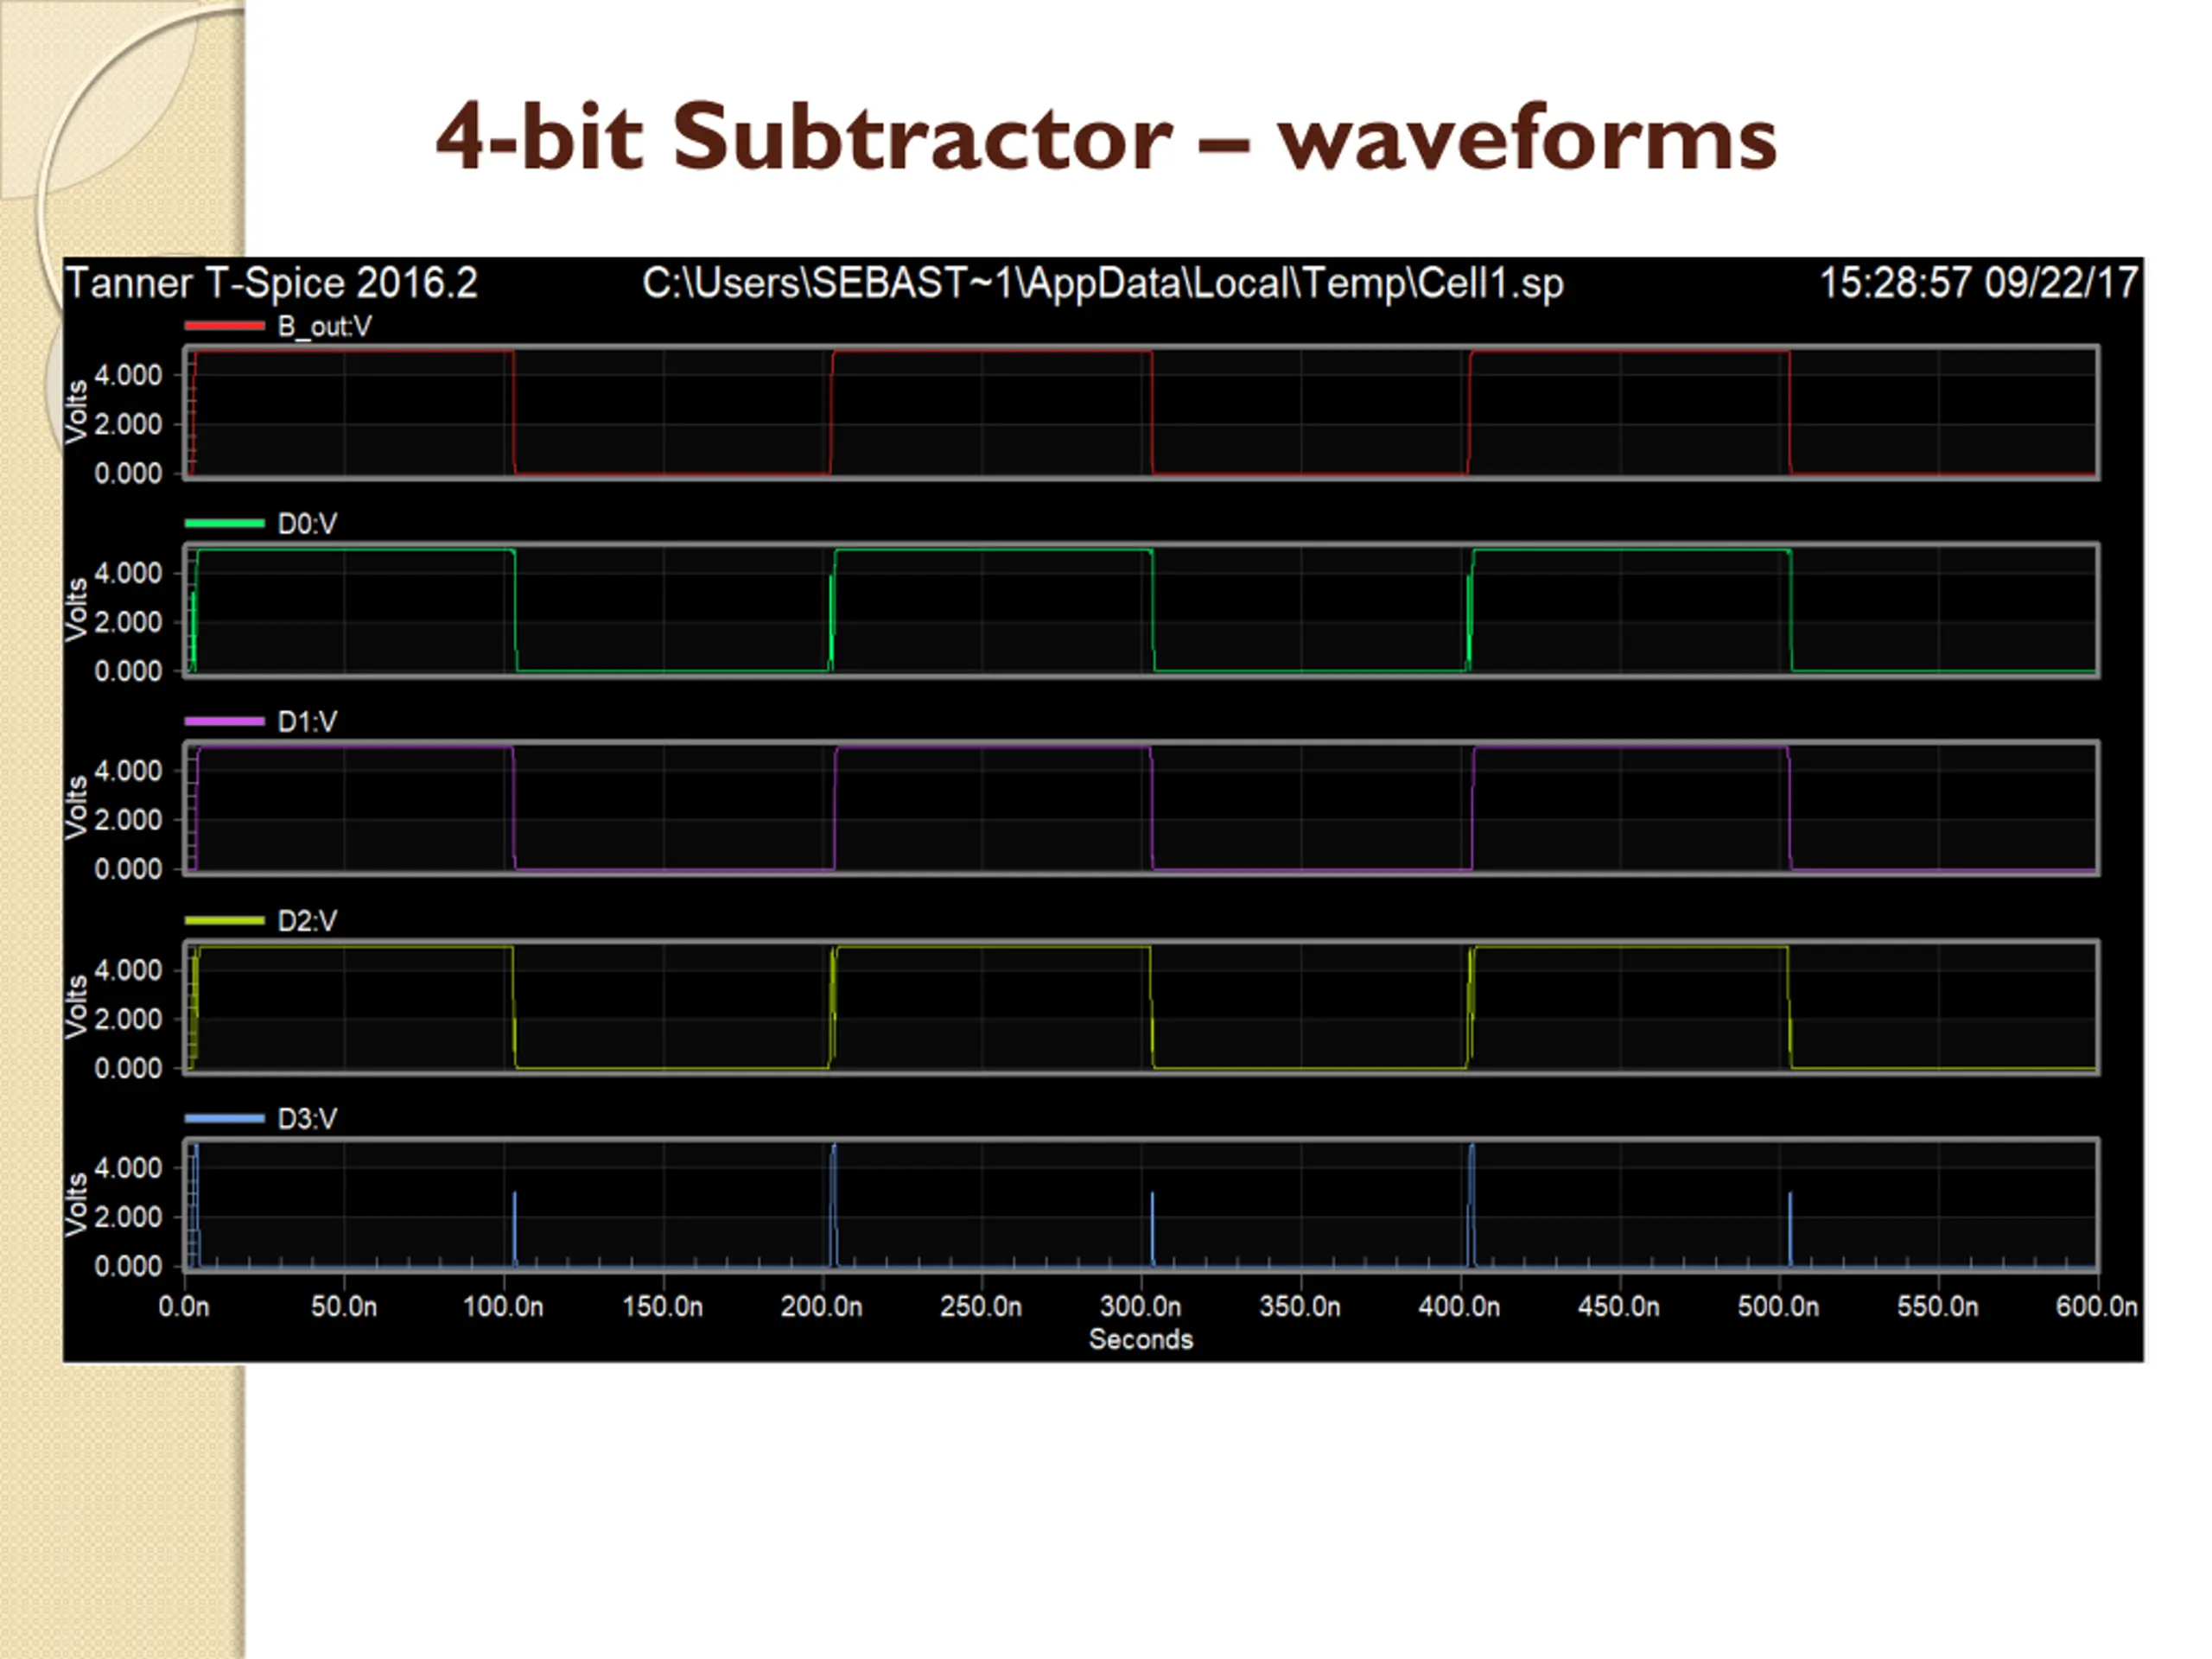Click the D3 spike near 100n
Screen dimensions: 2212x1659
tap(515, 1229)
